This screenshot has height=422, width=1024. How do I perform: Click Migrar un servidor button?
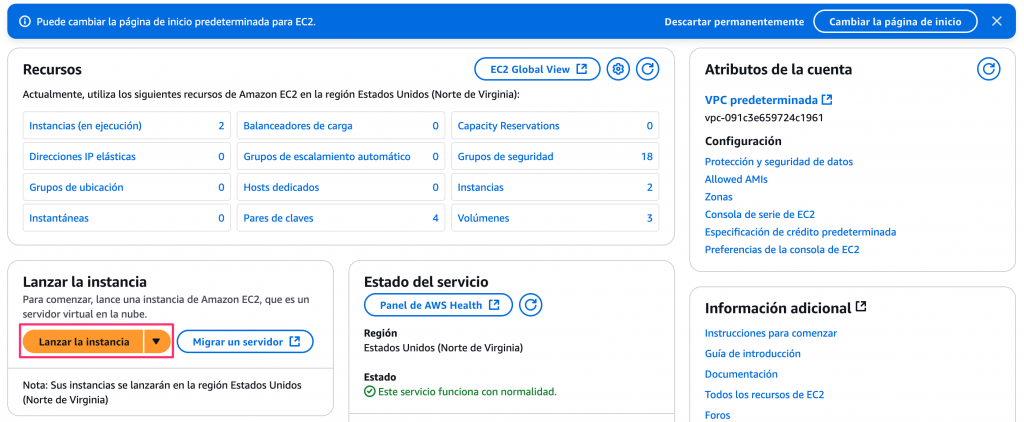[245, 342]
